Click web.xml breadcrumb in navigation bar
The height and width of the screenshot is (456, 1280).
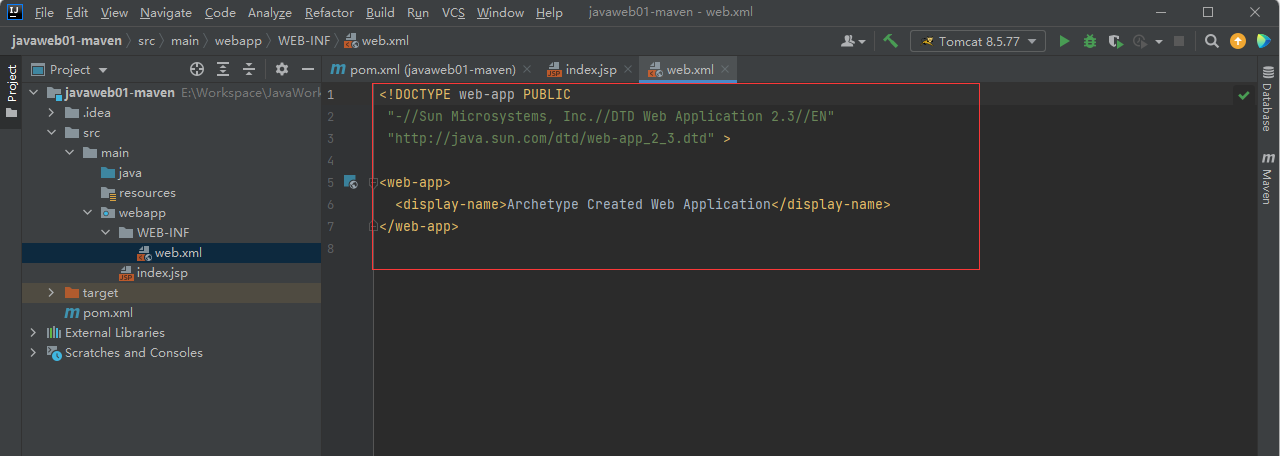point(377,41)
